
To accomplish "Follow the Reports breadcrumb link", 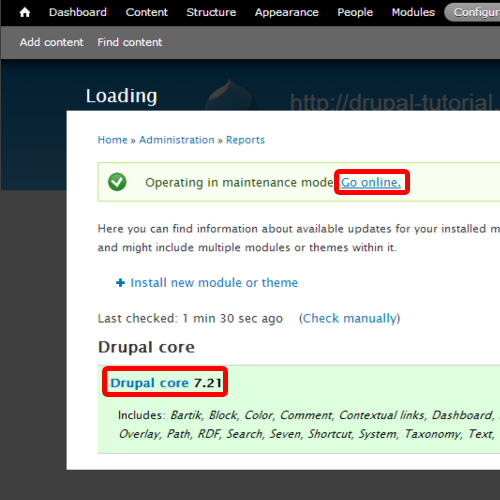I will click(x=245, y=140).
